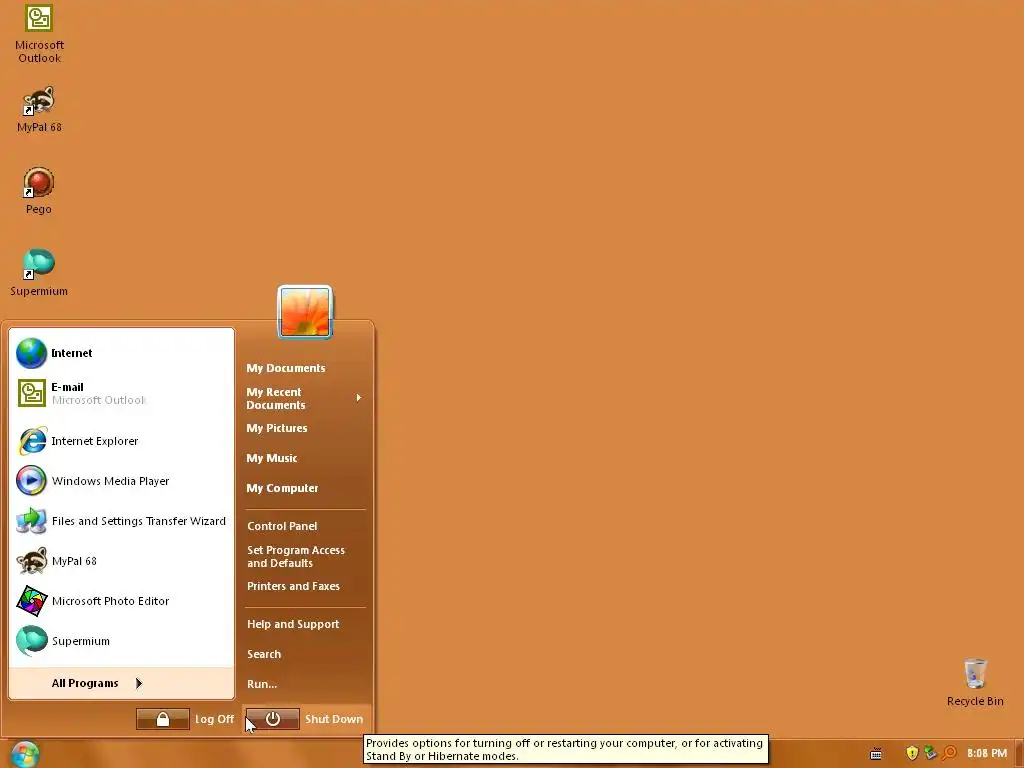Click the keyboard icon in system tray
The width and height of the screenshot is (1024, 768).
click(876, 754)
